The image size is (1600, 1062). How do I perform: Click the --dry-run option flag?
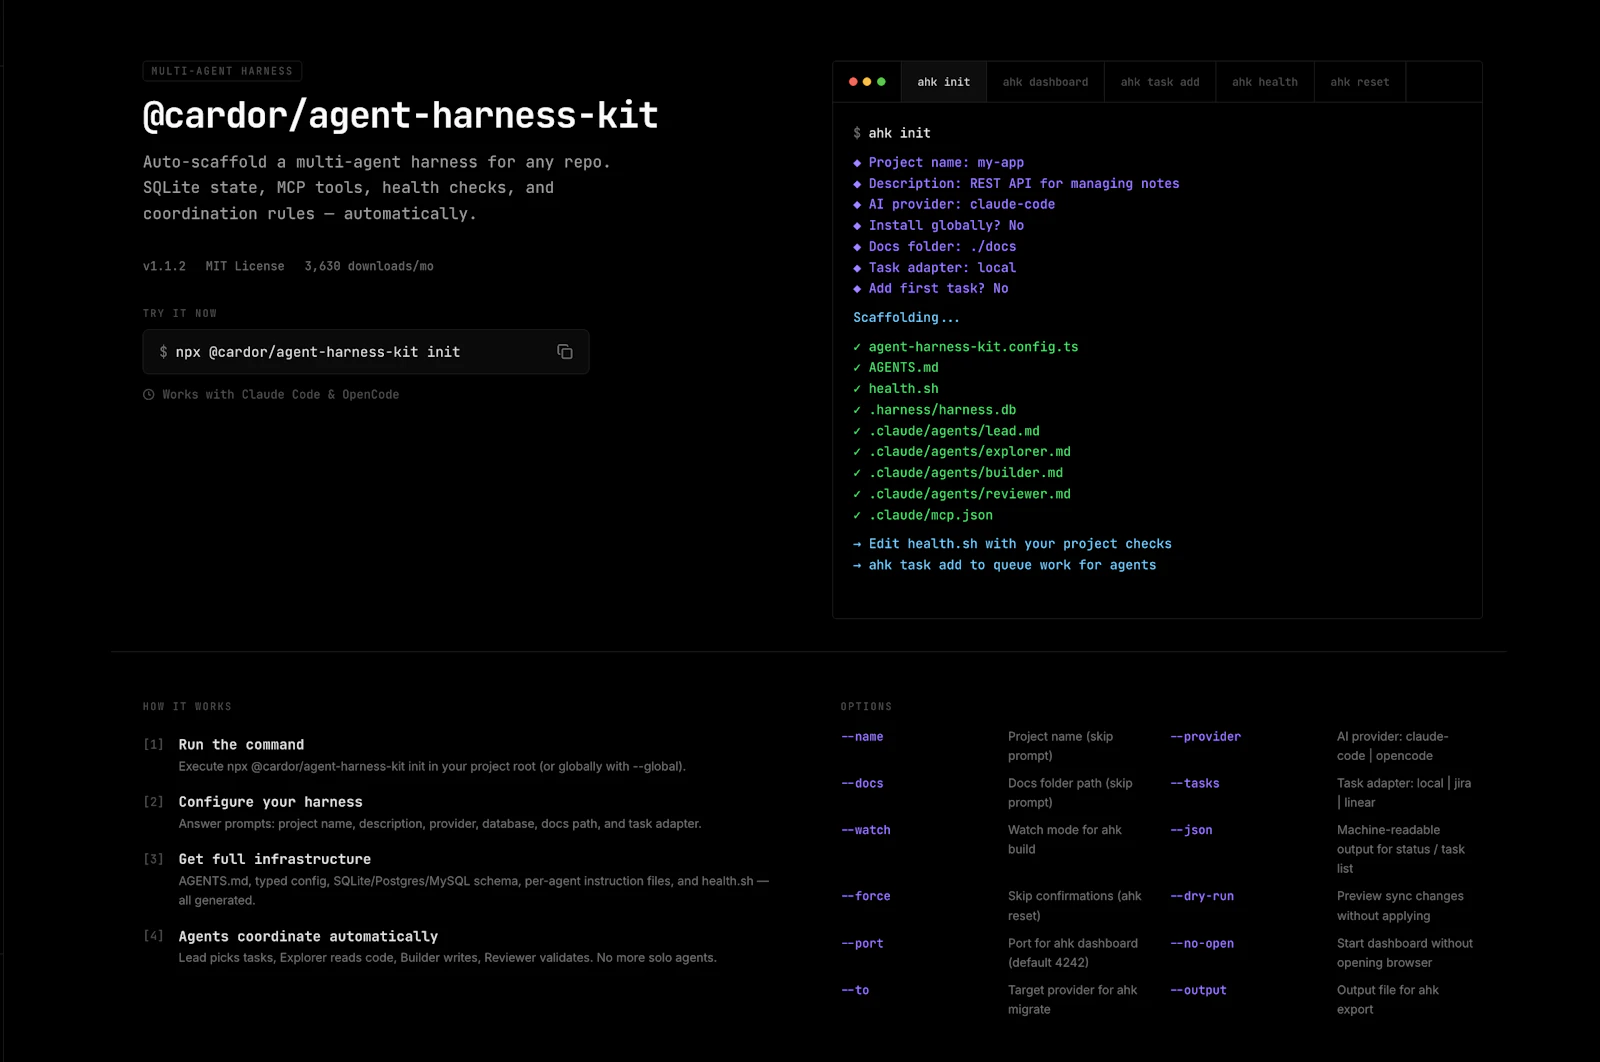point(1202,897)
